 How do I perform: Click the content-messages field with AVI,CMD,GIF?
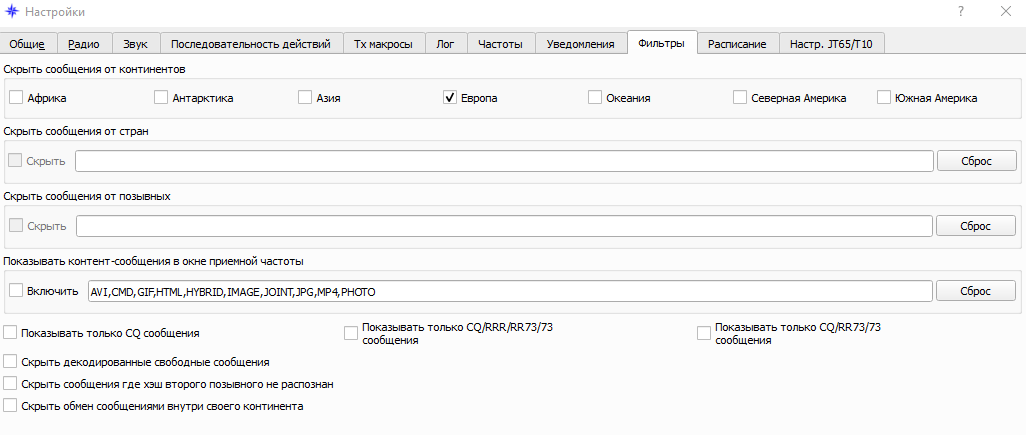(x=510, y=291)
